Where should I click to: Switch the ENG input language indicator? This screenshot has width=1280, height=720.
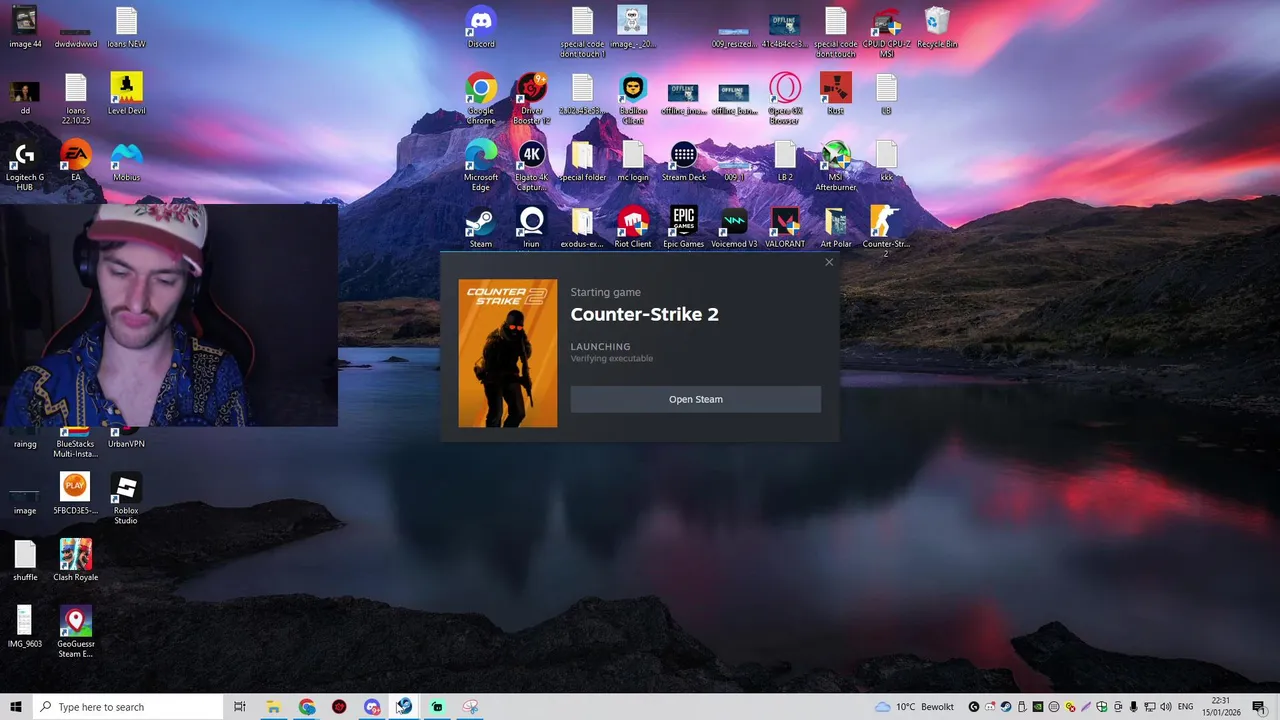click(1185, 707)
